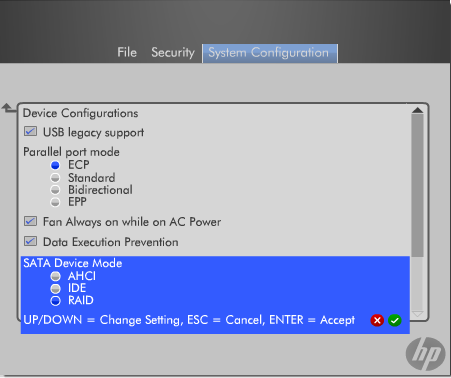Click the vertical scrollbar thumb
Screen dimensions: 451x378
point(417,185)
